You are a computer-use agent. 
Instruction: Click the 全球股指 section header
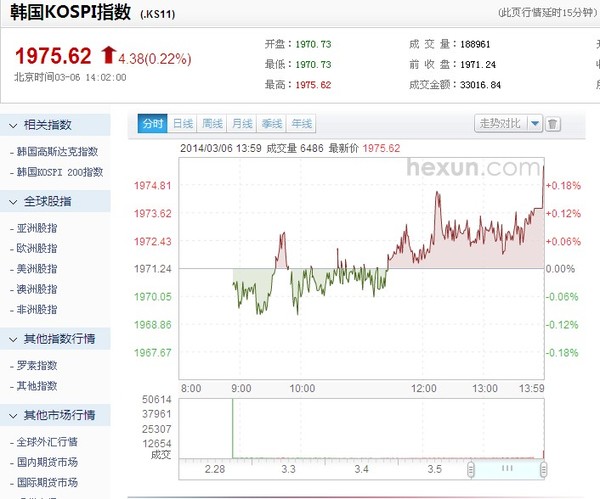point(55,201)
